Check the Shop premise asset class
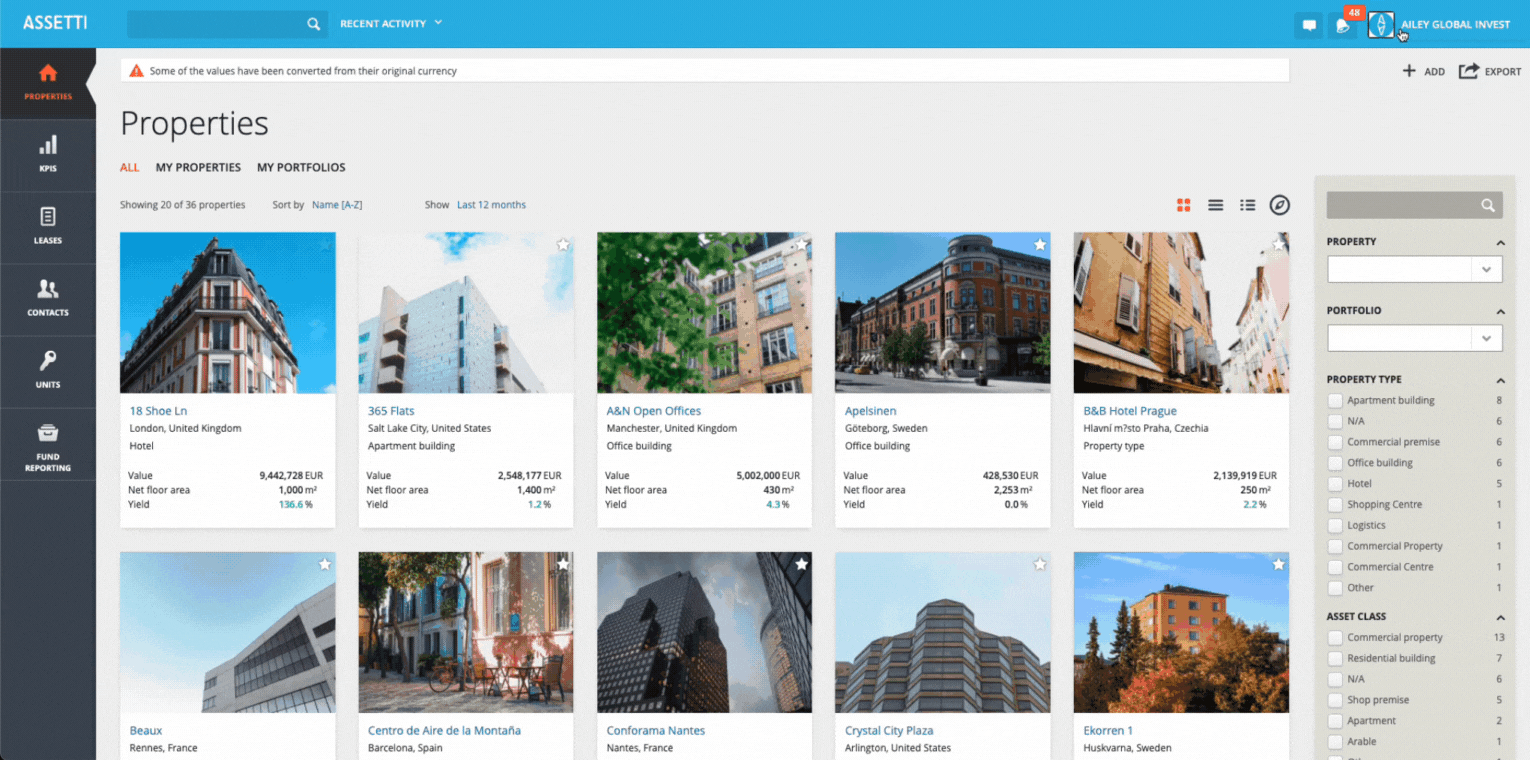The width and height of the screenshot is (1530, 760). tap(1335, 700)
